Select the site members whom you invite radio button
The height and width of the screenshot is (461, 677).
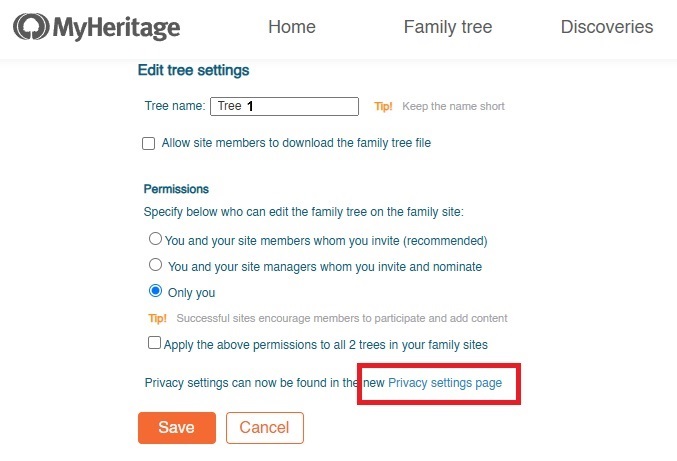[155, 239]
